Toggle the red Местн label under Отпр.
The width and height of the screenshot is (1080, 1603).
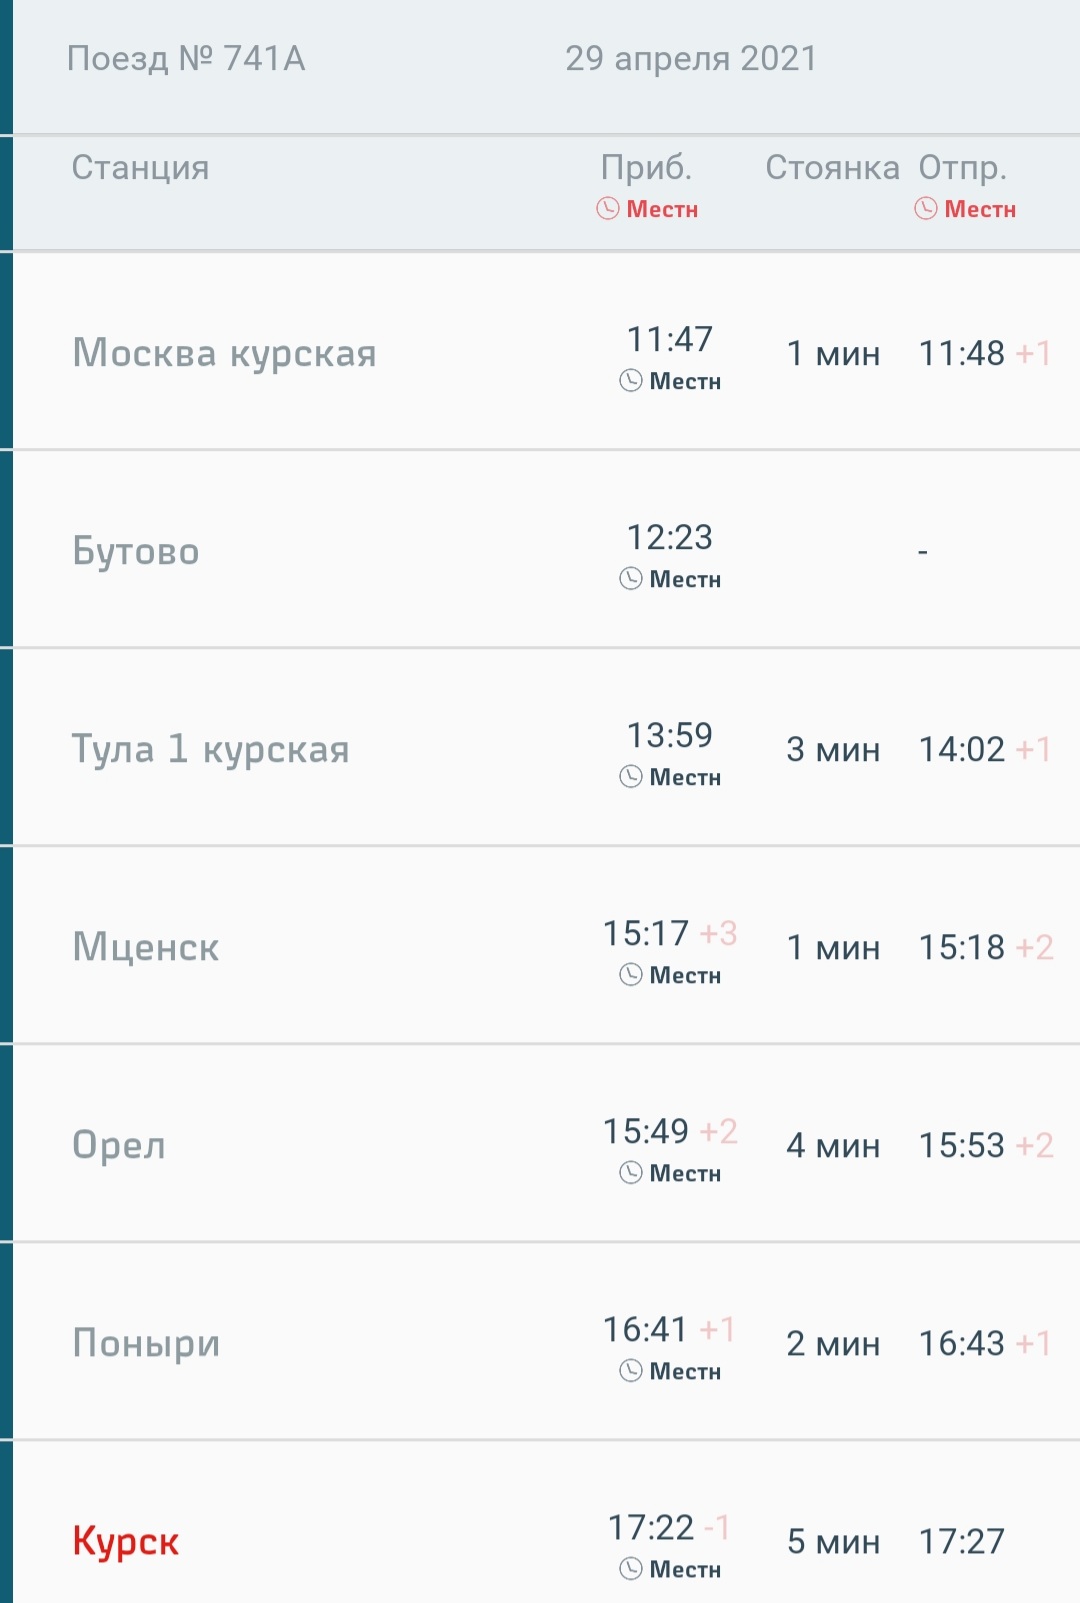[980, 209]
